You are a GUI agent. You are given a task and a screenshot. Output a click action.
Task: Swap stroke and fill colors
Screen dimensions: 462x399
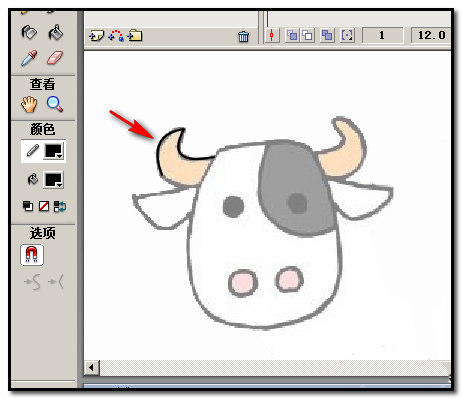click(60, 206)
